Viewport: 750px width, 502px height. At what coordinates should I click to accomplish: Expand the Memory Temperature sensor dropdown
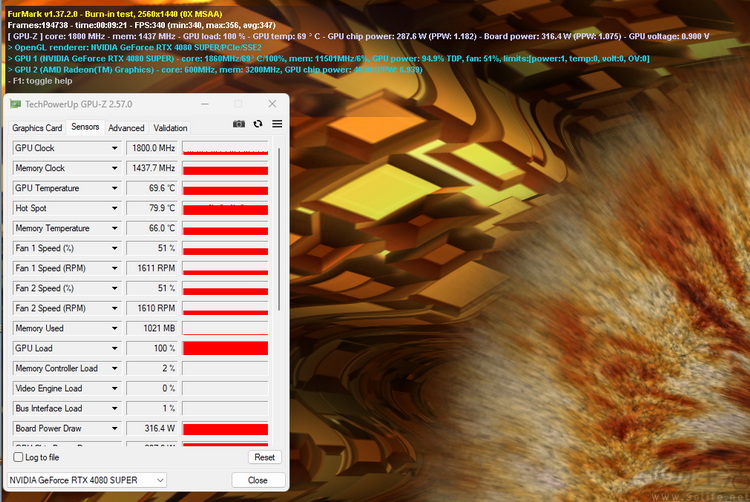coord(114,229)
